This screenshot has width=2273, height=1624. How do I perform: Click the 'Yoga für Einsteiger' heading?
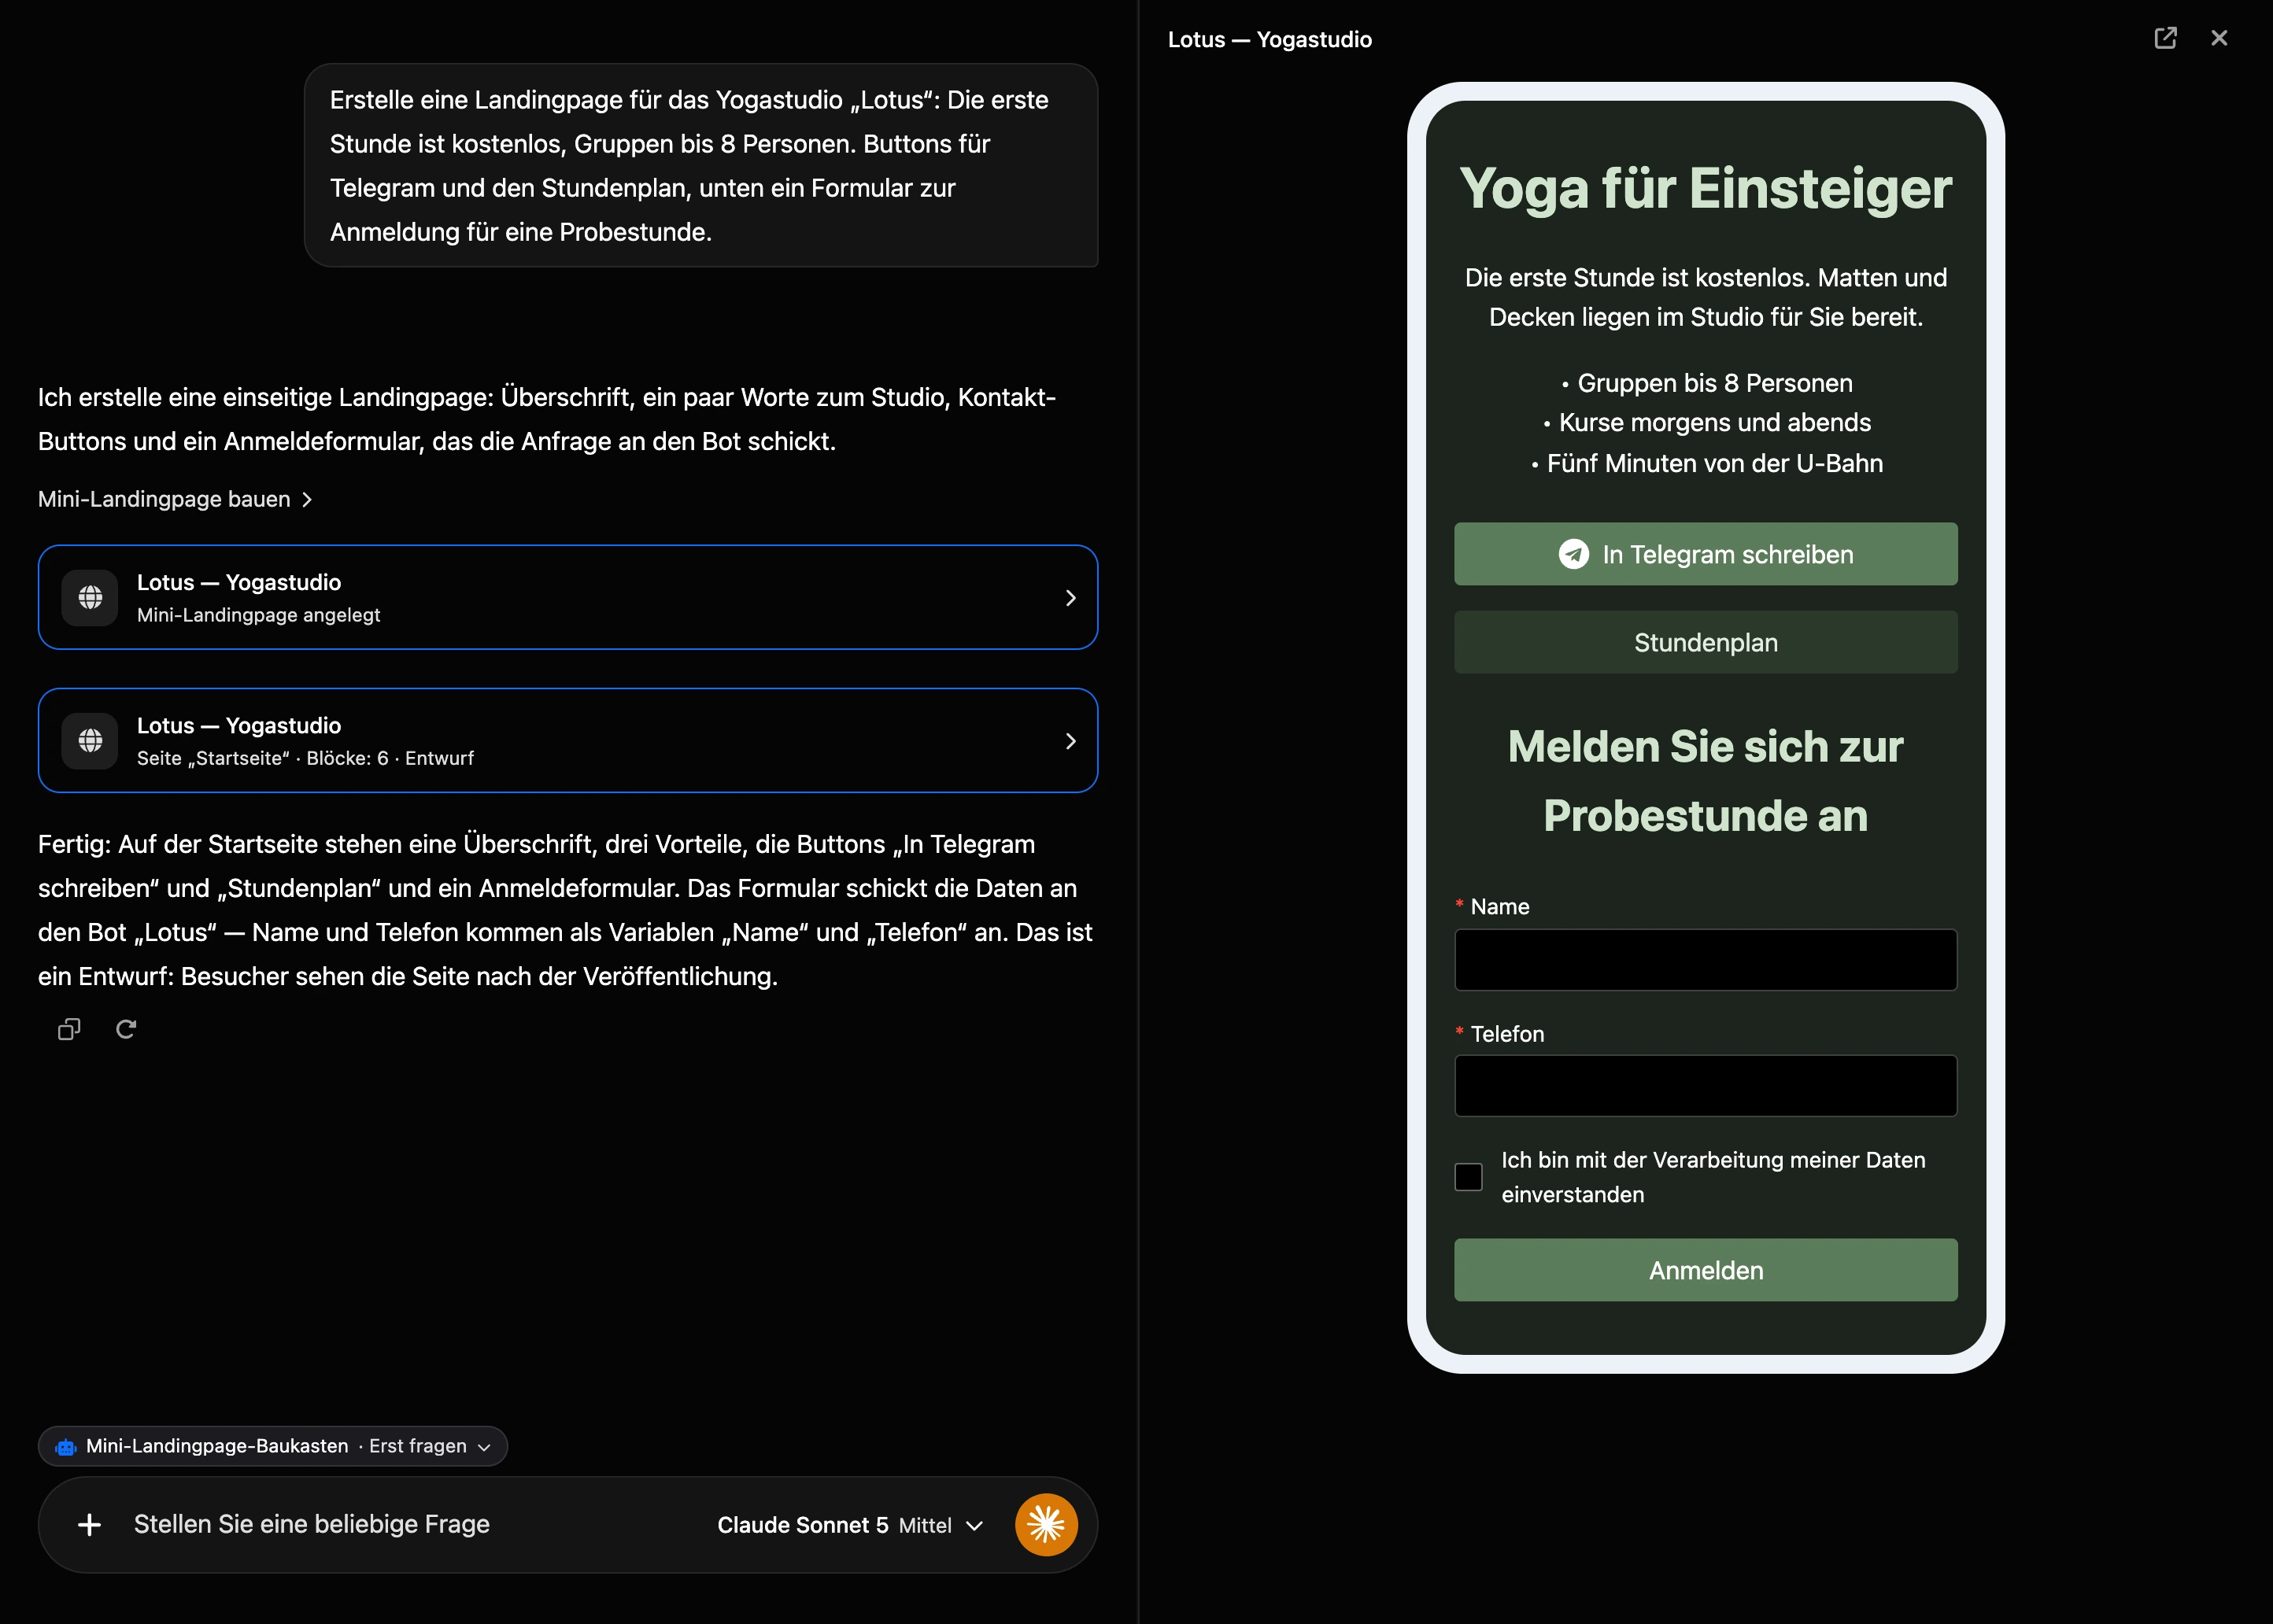click(x=1705, y=188)
